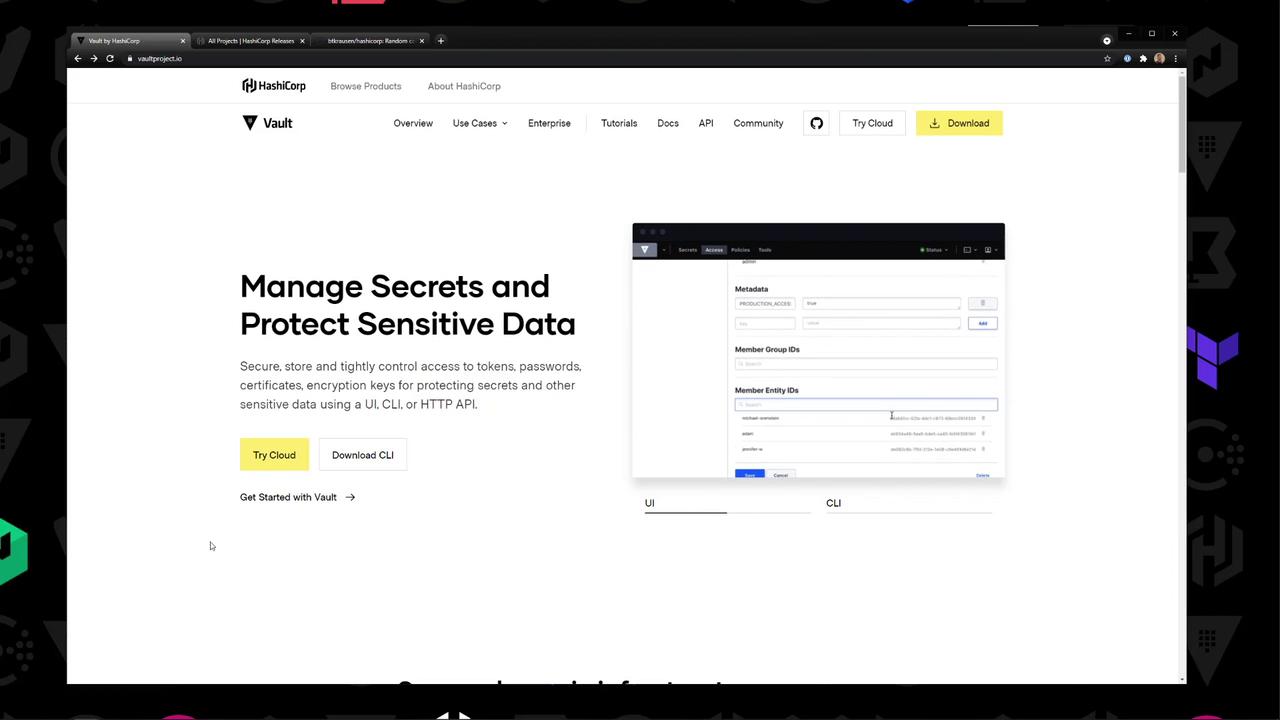Click the yellow Download button in navbar
The image size is (1280, 720).
pyautogui.click(x=959, y=123)
